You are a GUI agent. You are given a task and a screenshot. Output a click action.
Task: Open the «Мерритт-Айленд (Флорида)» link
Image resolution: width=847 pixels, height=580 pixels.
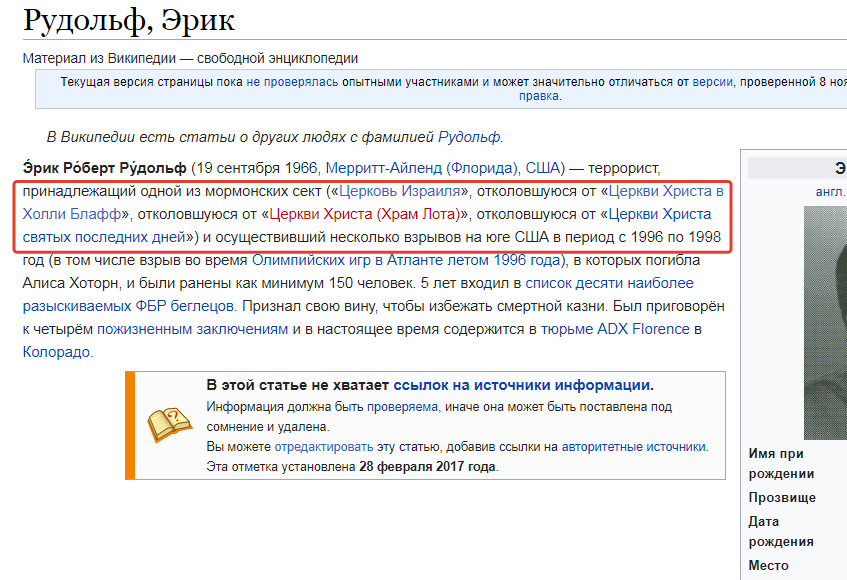coord(421,168)
